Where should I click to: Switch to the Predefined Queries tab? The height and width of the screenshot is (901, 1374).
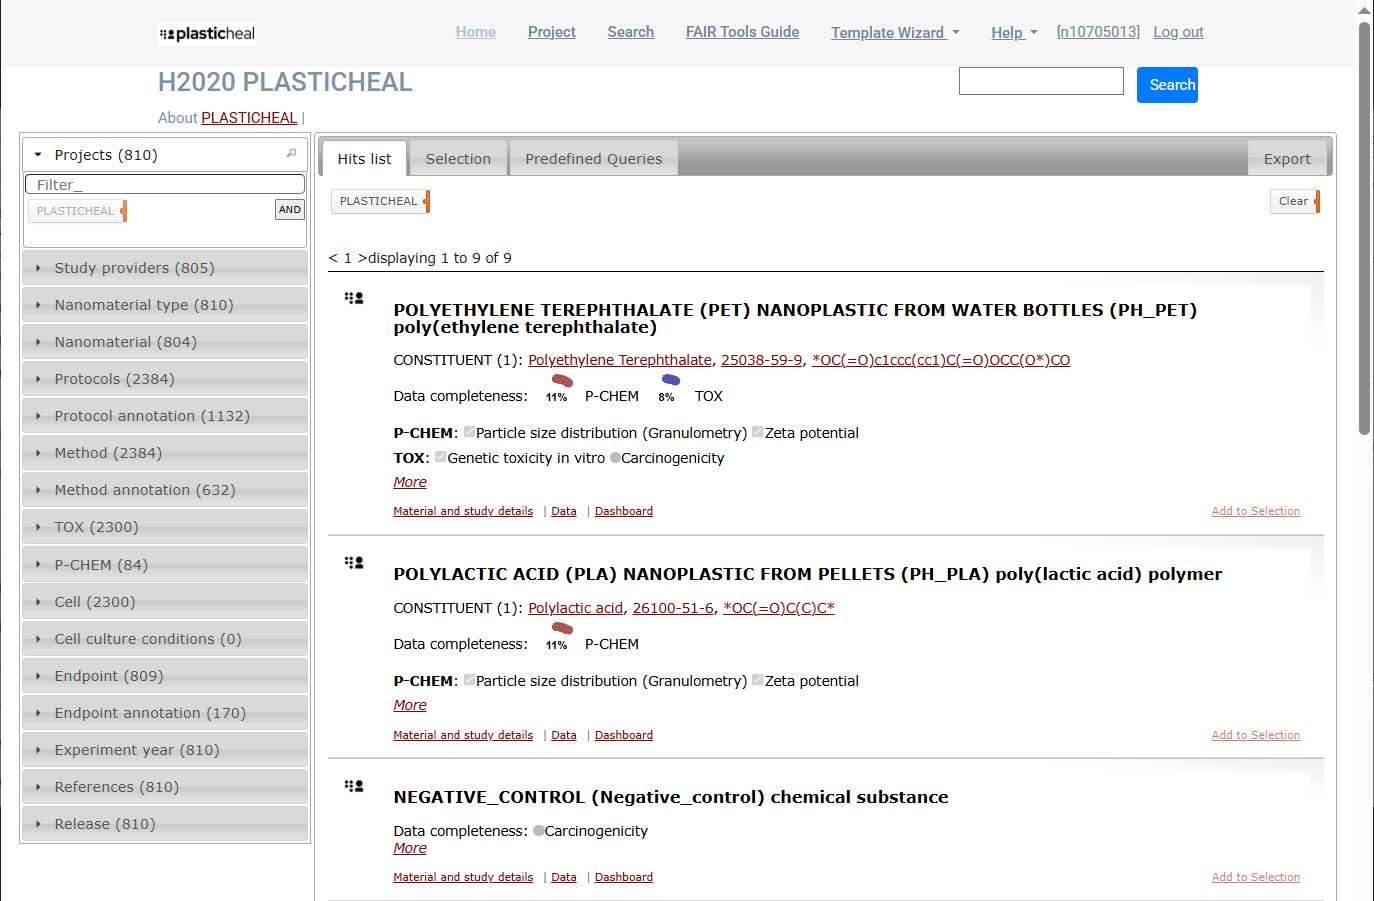tap(593, 159)
